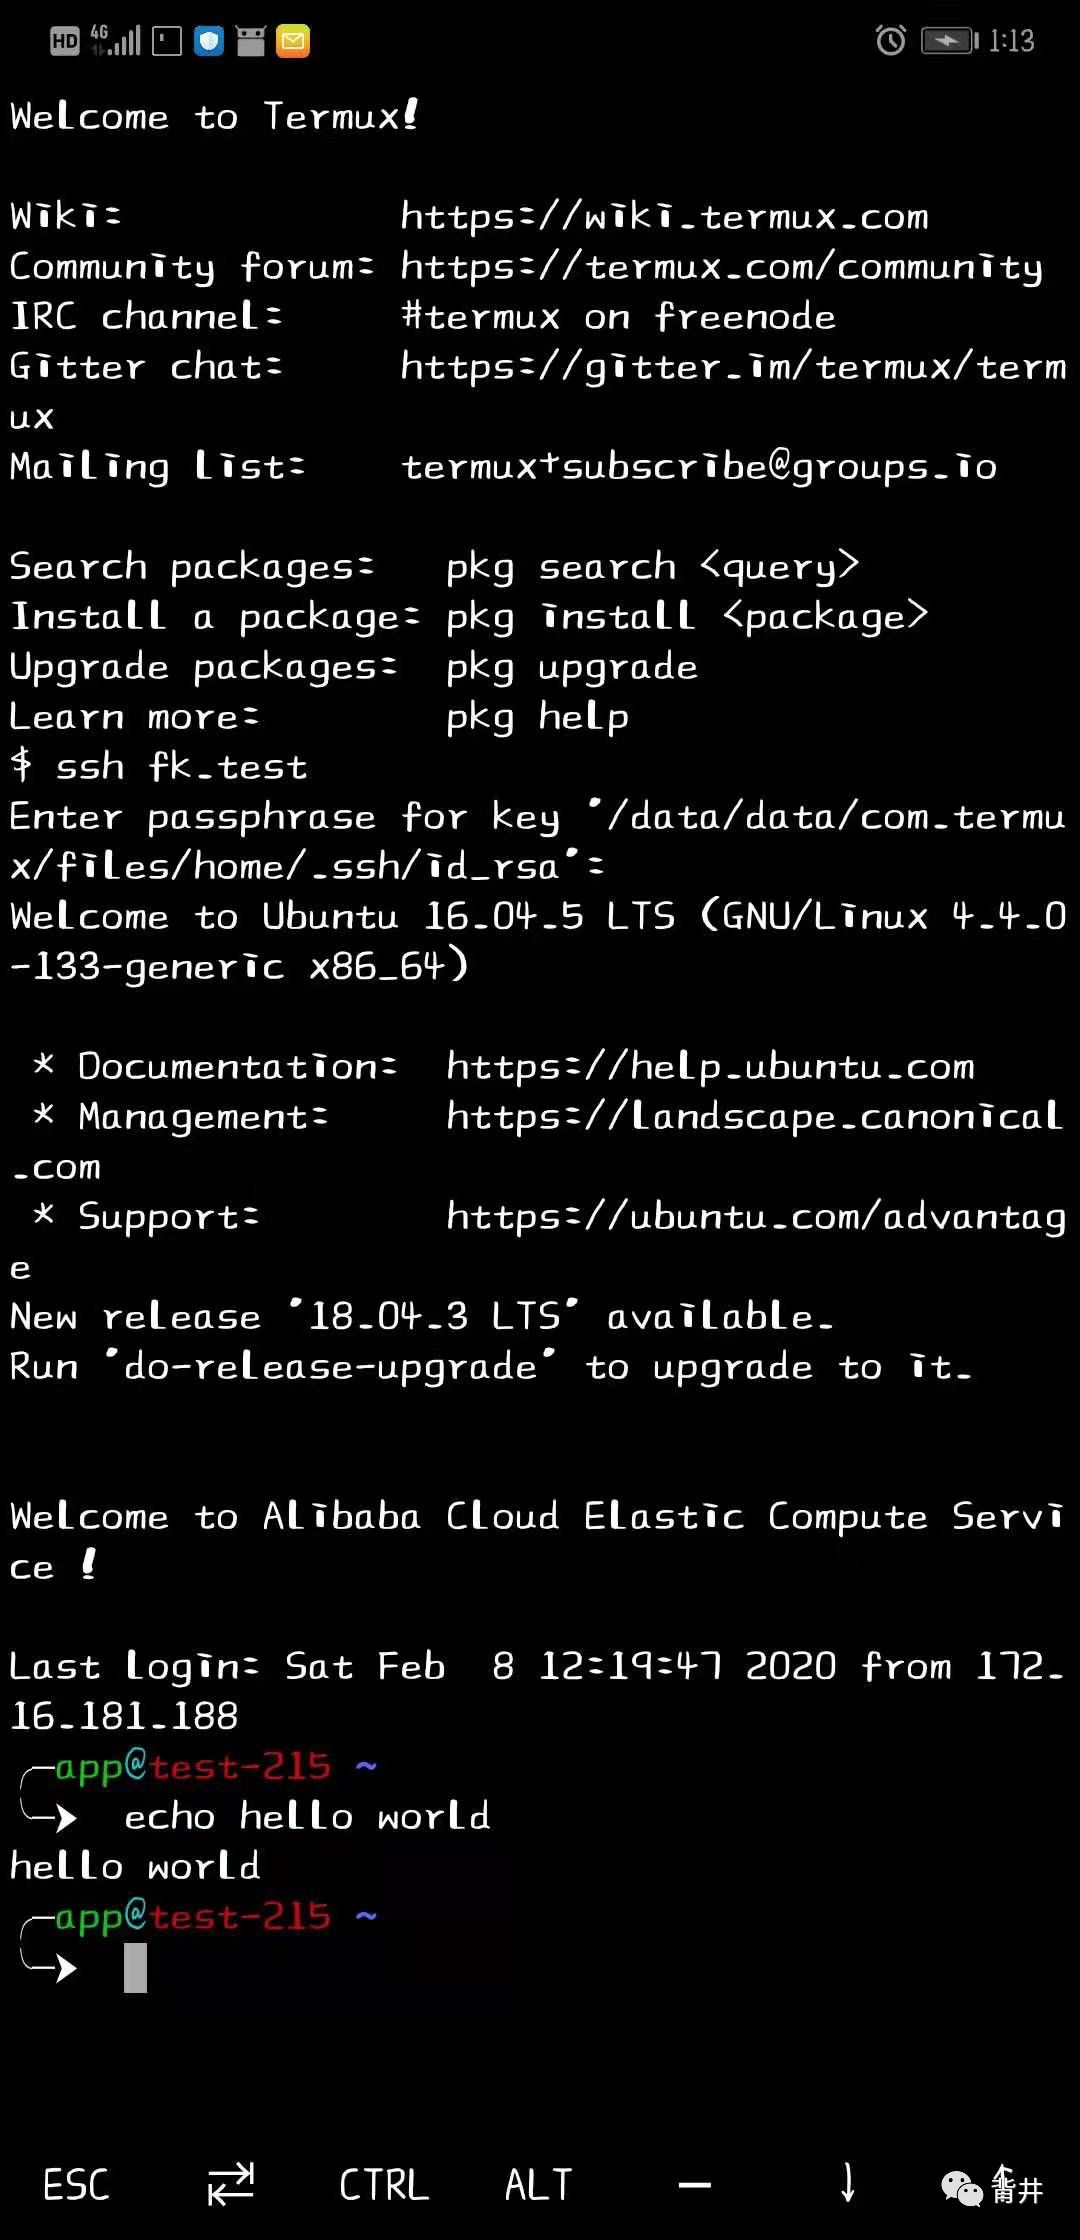Open the landscape.canonical management link
Screen dimensions: 1080x2240
tap(755, 1117)
